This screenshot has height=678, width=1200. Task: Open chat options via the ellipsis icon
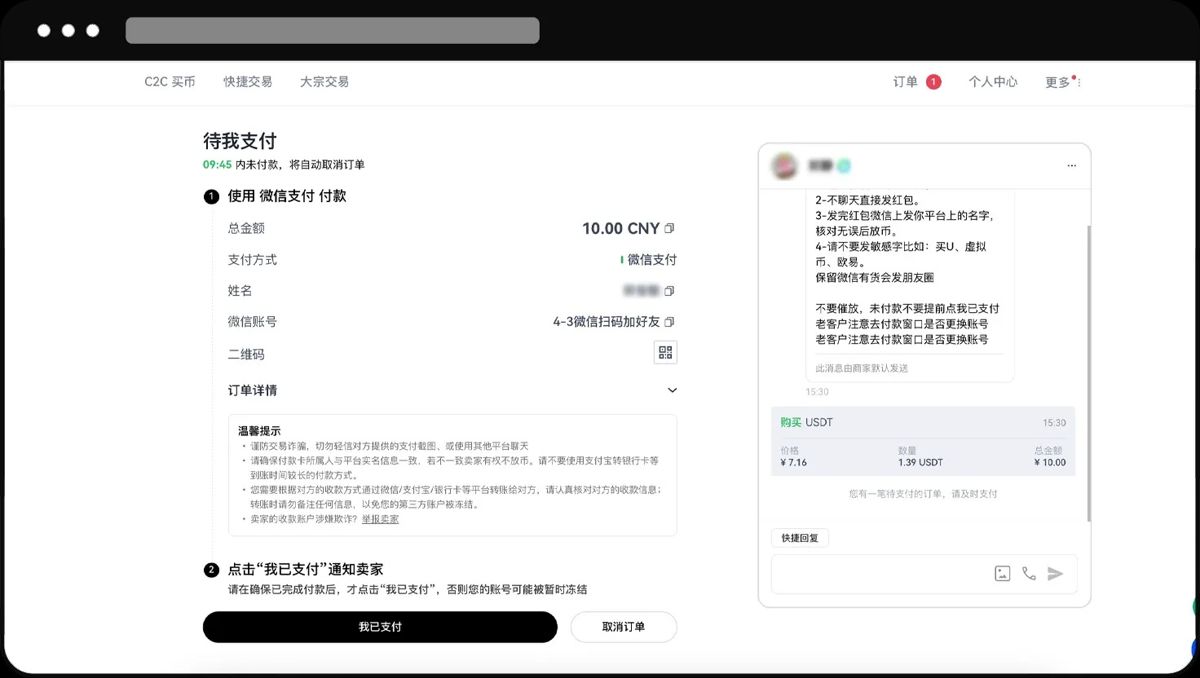[1071, 165]
